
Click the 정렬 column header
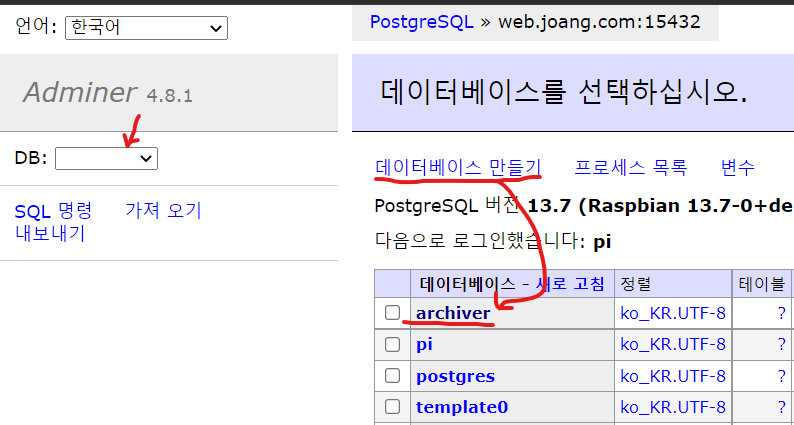pos(635,285)
